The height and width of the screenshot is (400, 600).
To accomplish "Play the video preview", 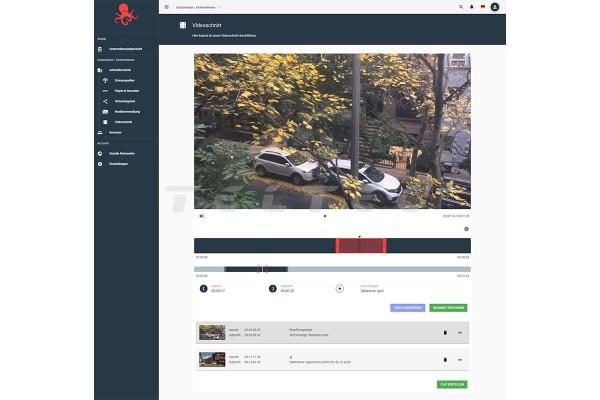I will (325, 215).
